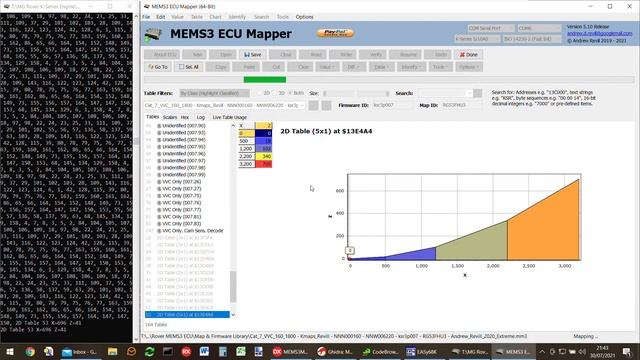Screen dimensions: 640x360
Task: Select the Tables tab
Action: (152, 117)
